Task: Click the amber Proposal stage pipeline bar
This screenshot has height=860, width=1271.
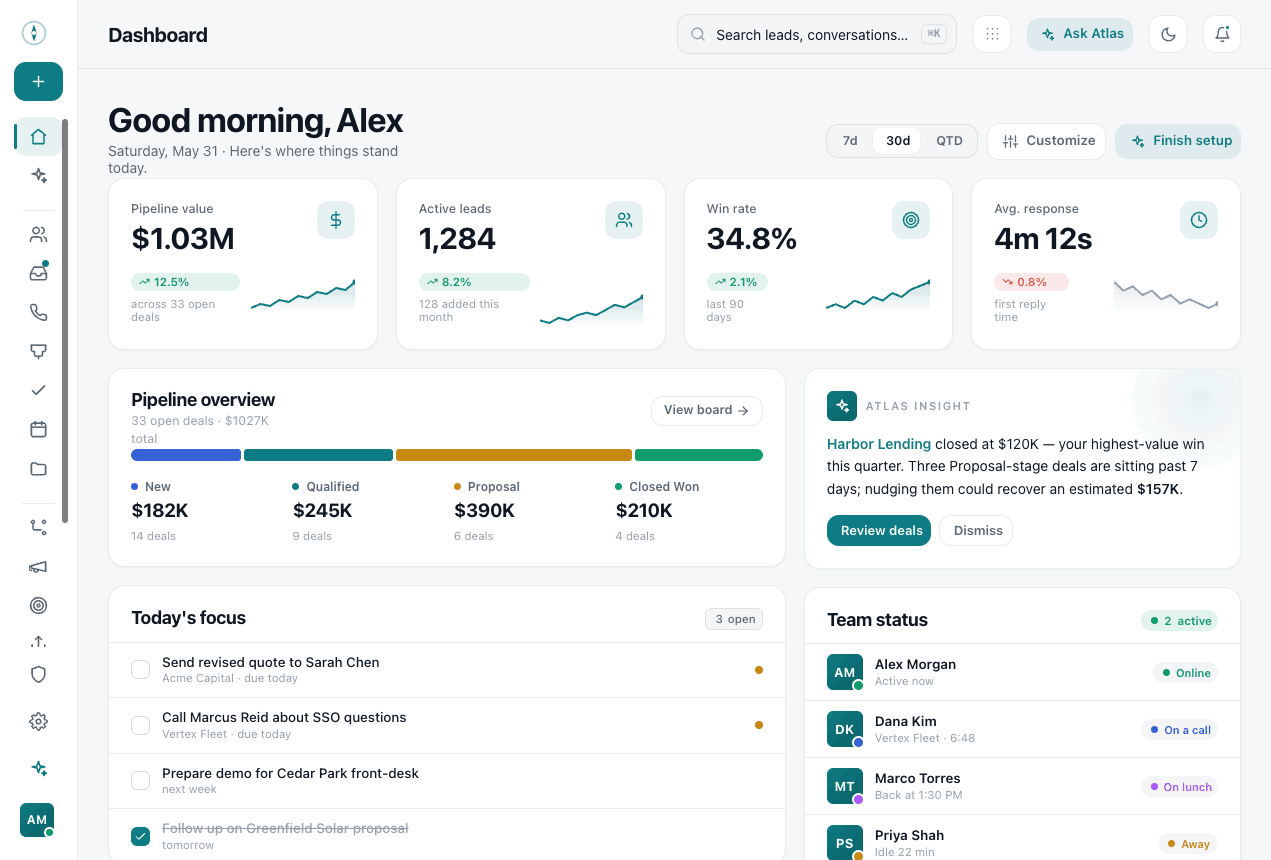Action: (514, 455)
